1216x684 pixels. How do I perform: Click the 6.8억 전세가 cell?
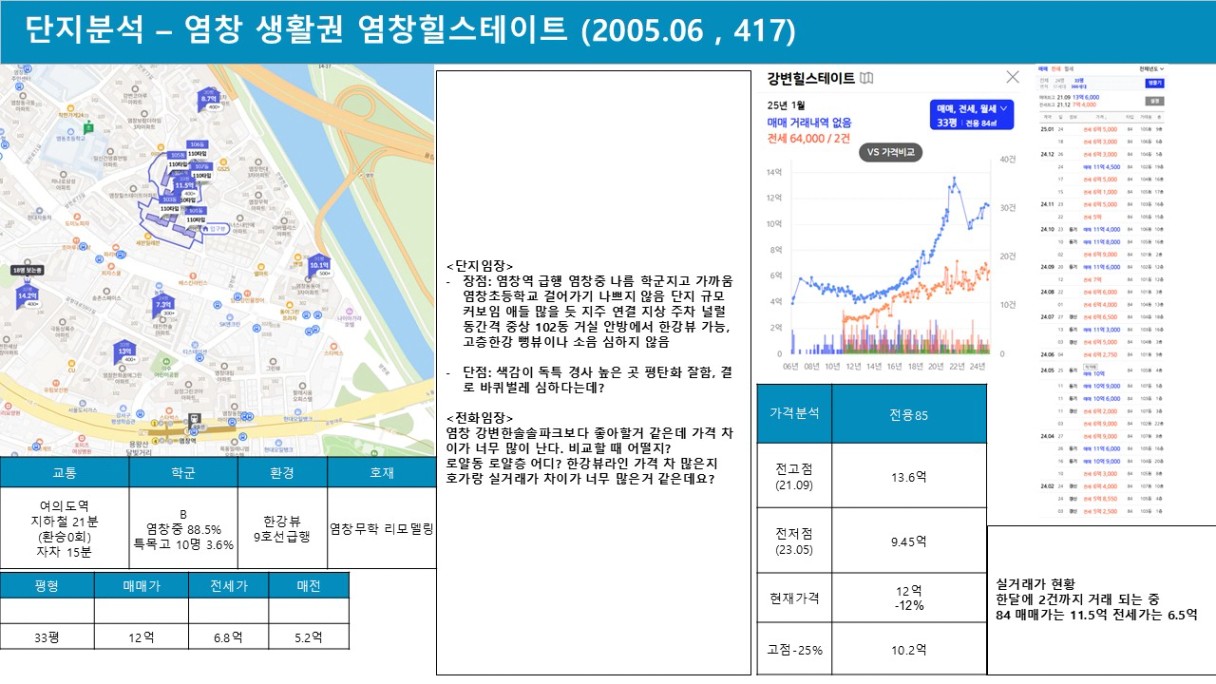point(229,637)
